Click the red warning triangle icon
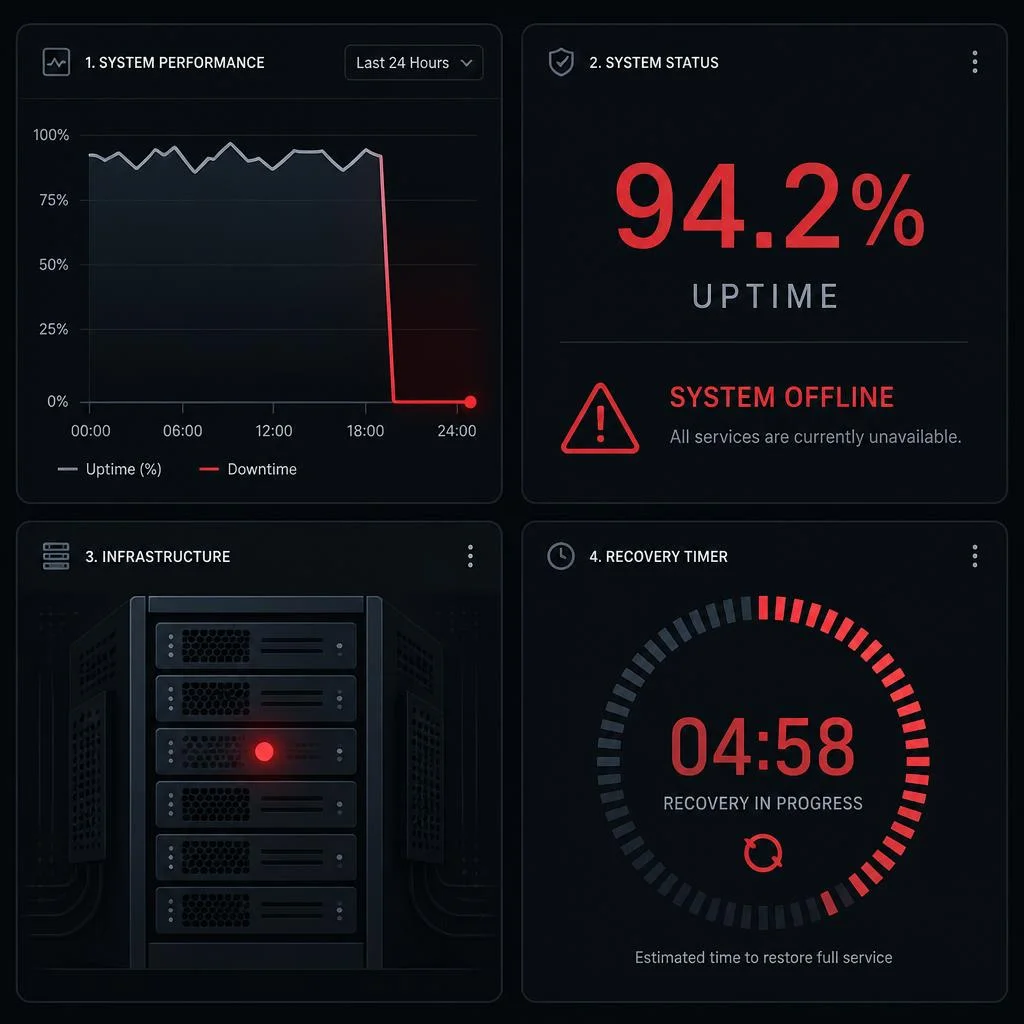The width and height of the screenshot is (1024, 1024). click(600, 419)
